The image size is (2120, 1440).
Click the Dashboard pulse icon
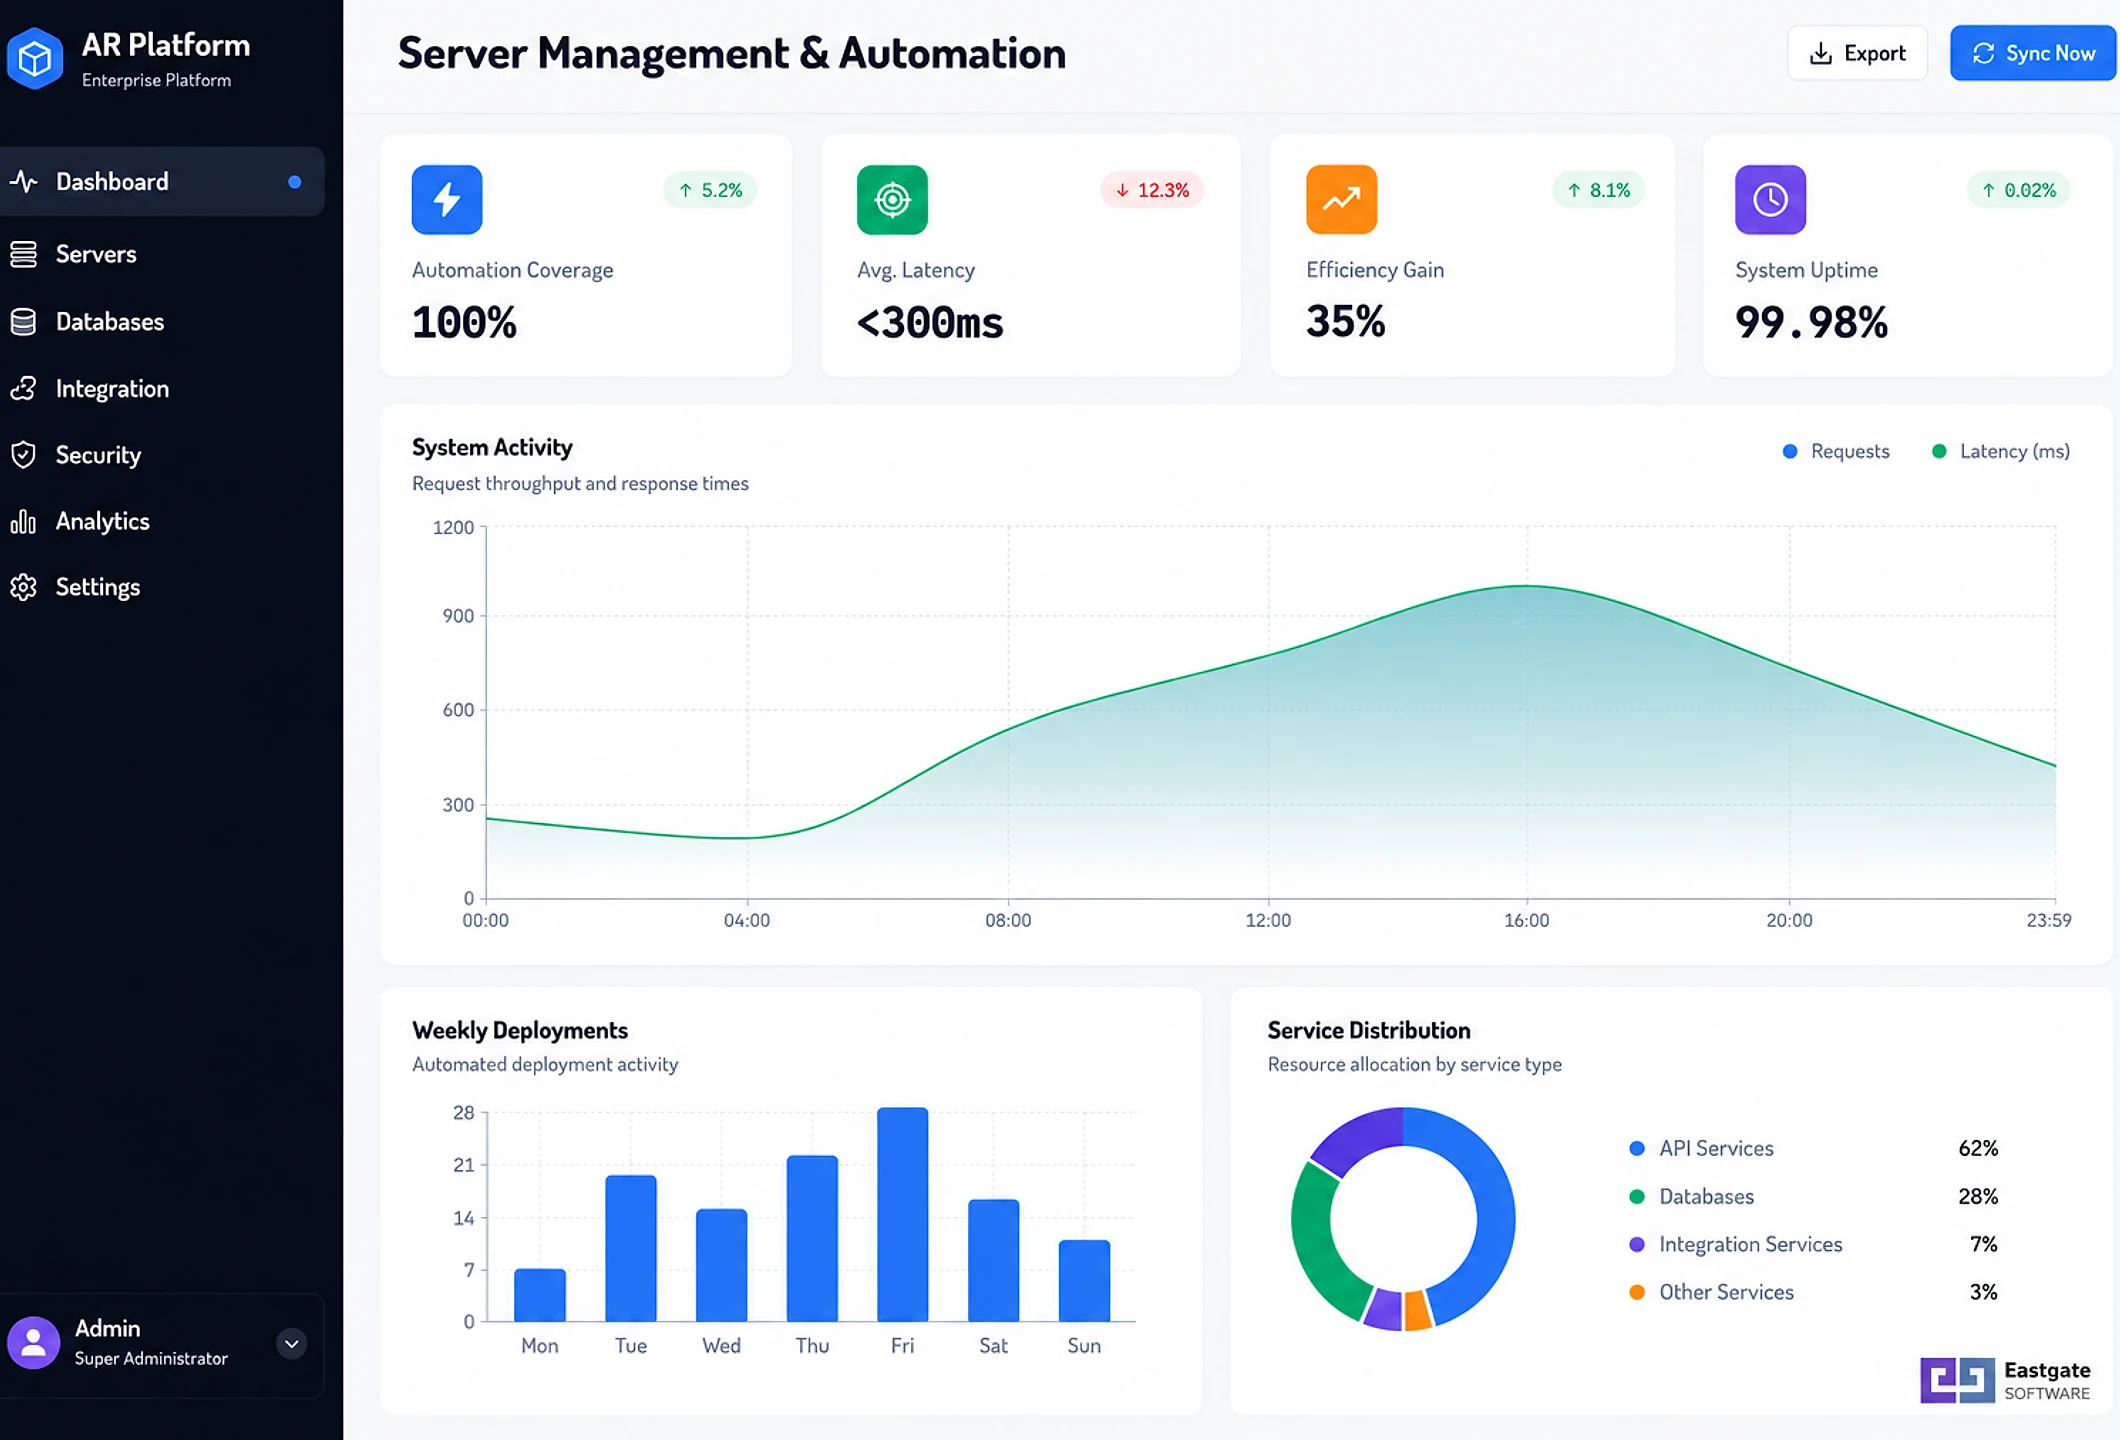coord(24,182)
